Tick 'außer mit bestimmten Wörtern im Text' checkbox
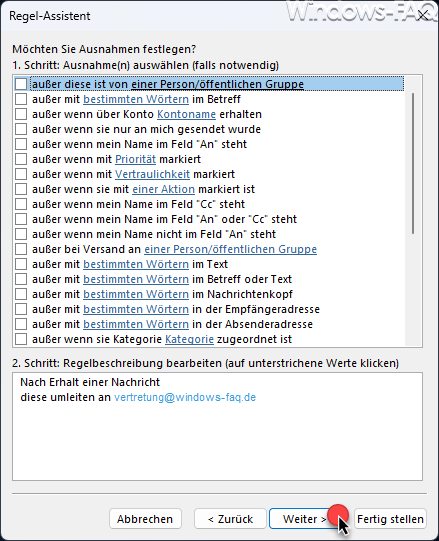The image size is (439, 541). click(x=21, y=264)
